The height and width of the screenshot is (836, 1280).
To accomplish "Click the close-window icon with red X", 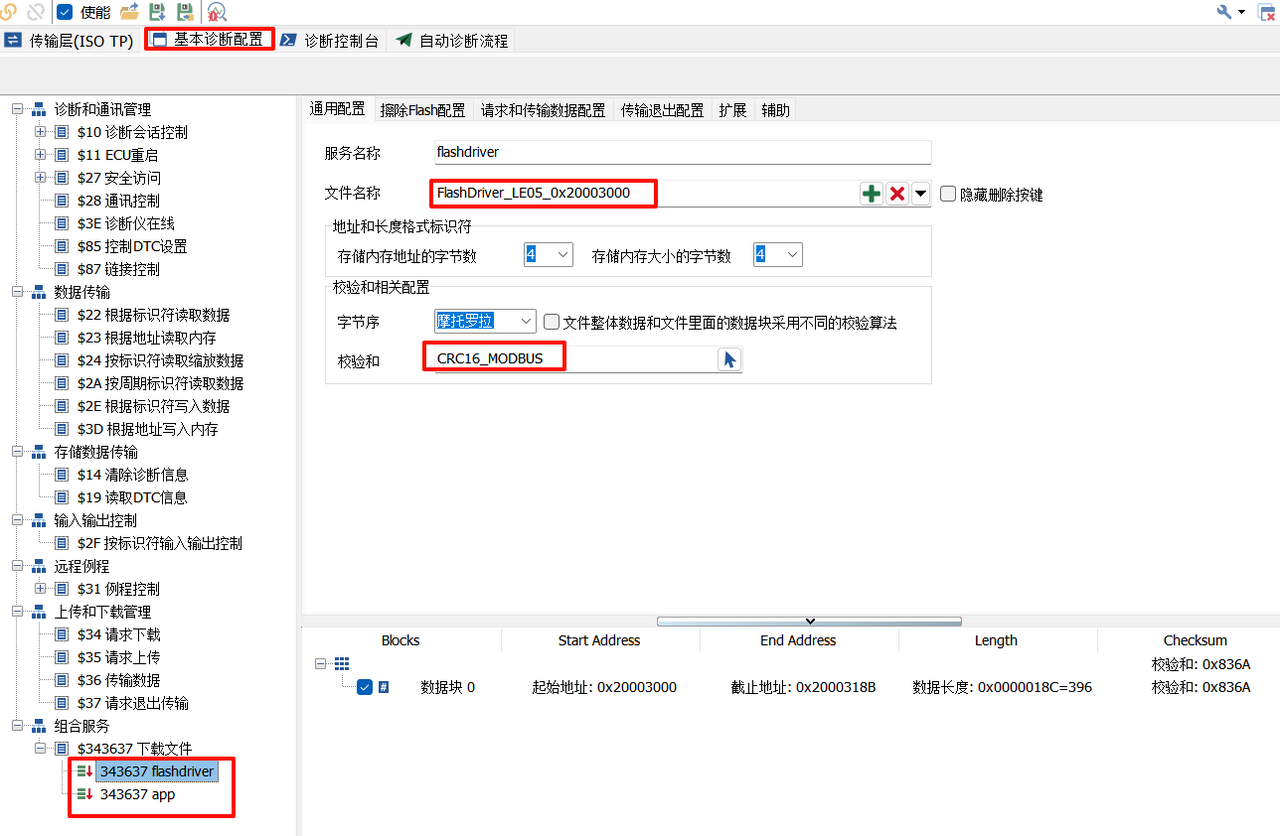I will click(1265, 12).
